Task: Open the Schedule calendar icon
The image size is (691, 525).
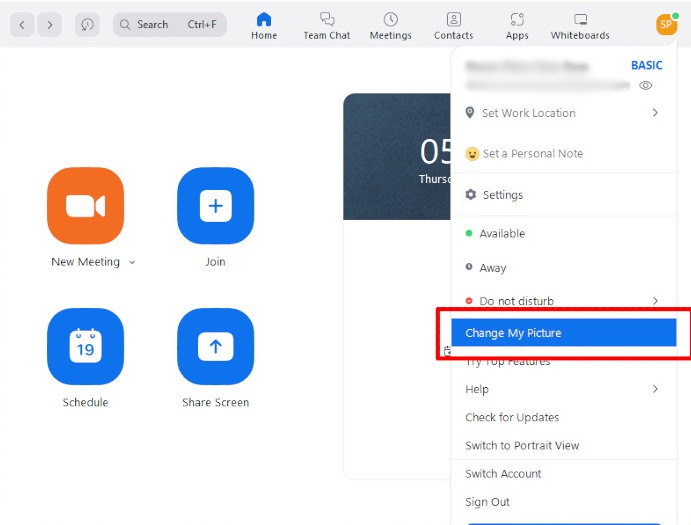Action: click(85, 346)
